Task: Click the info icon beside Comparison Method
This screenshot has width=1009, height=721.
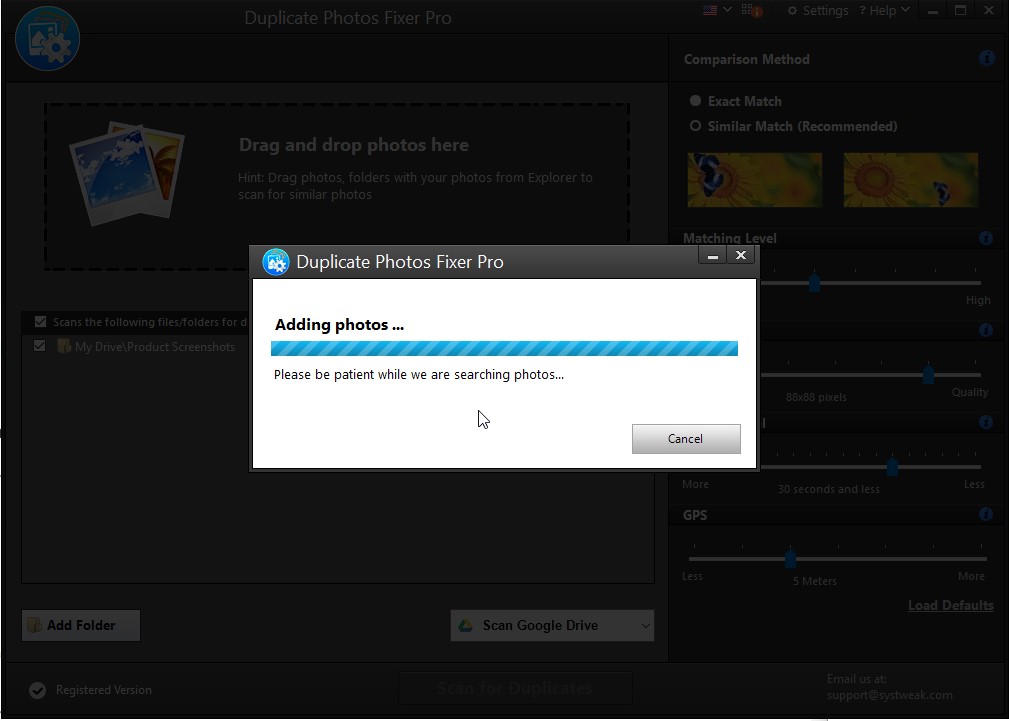Action: point(986,58)
